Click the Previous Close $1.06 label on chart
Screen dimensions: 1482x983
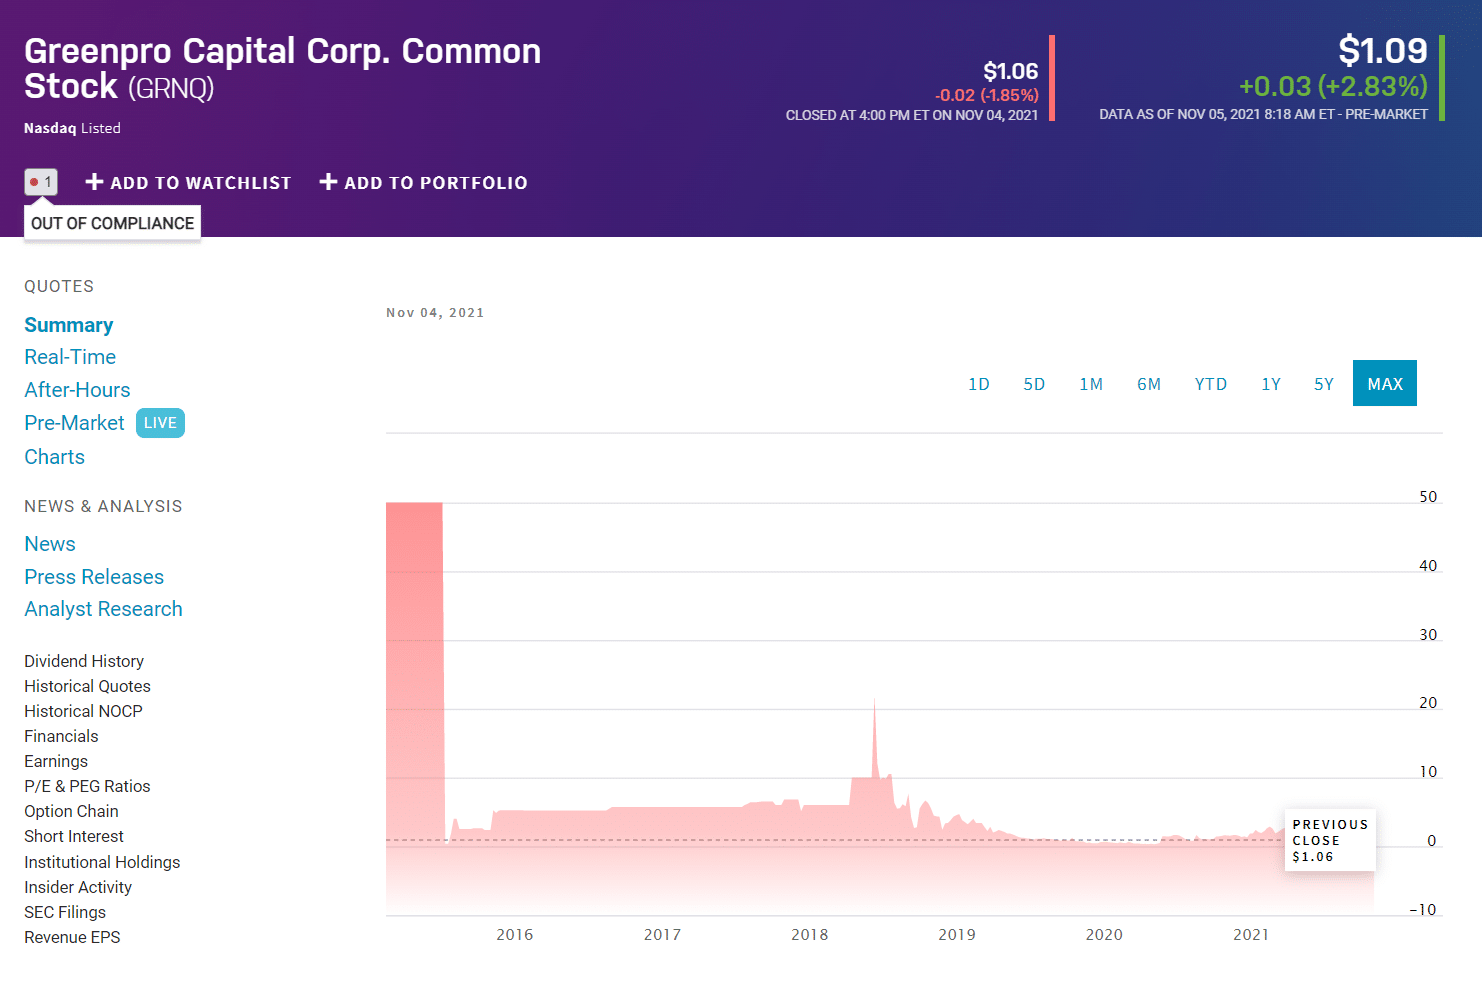coord(1330,840)
